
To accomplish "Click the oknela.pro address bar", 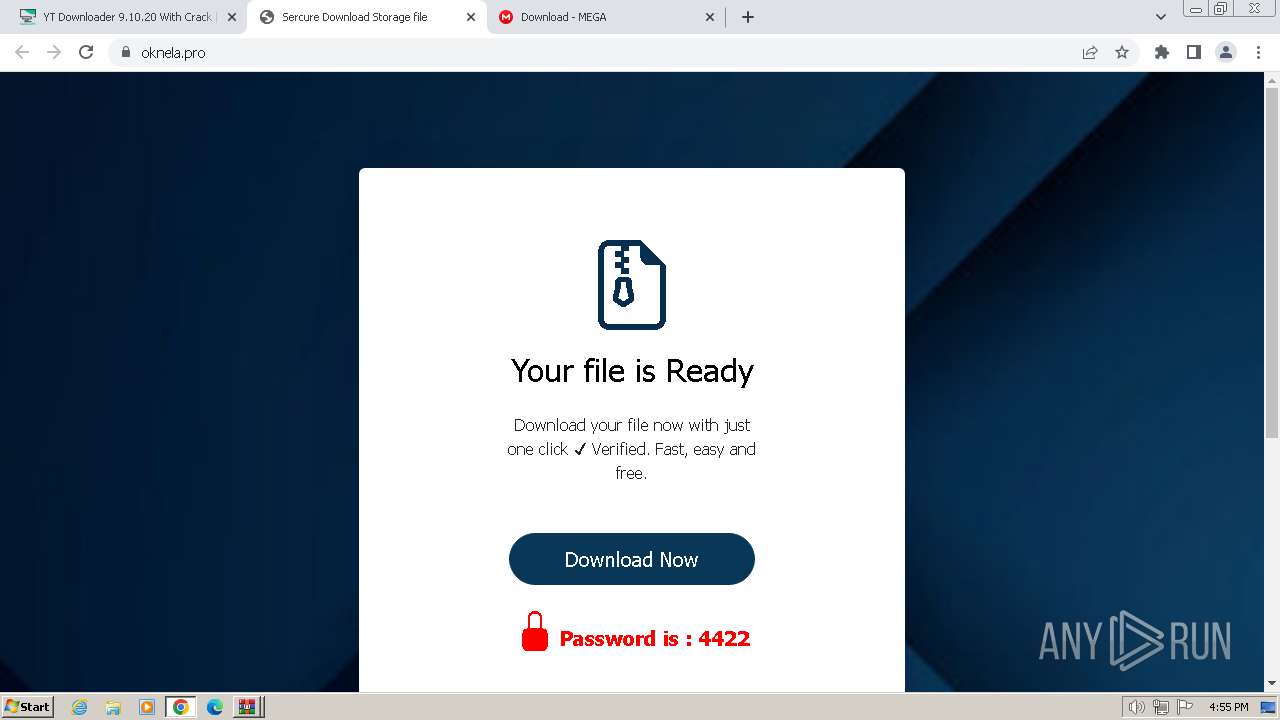I will point(600,52).
